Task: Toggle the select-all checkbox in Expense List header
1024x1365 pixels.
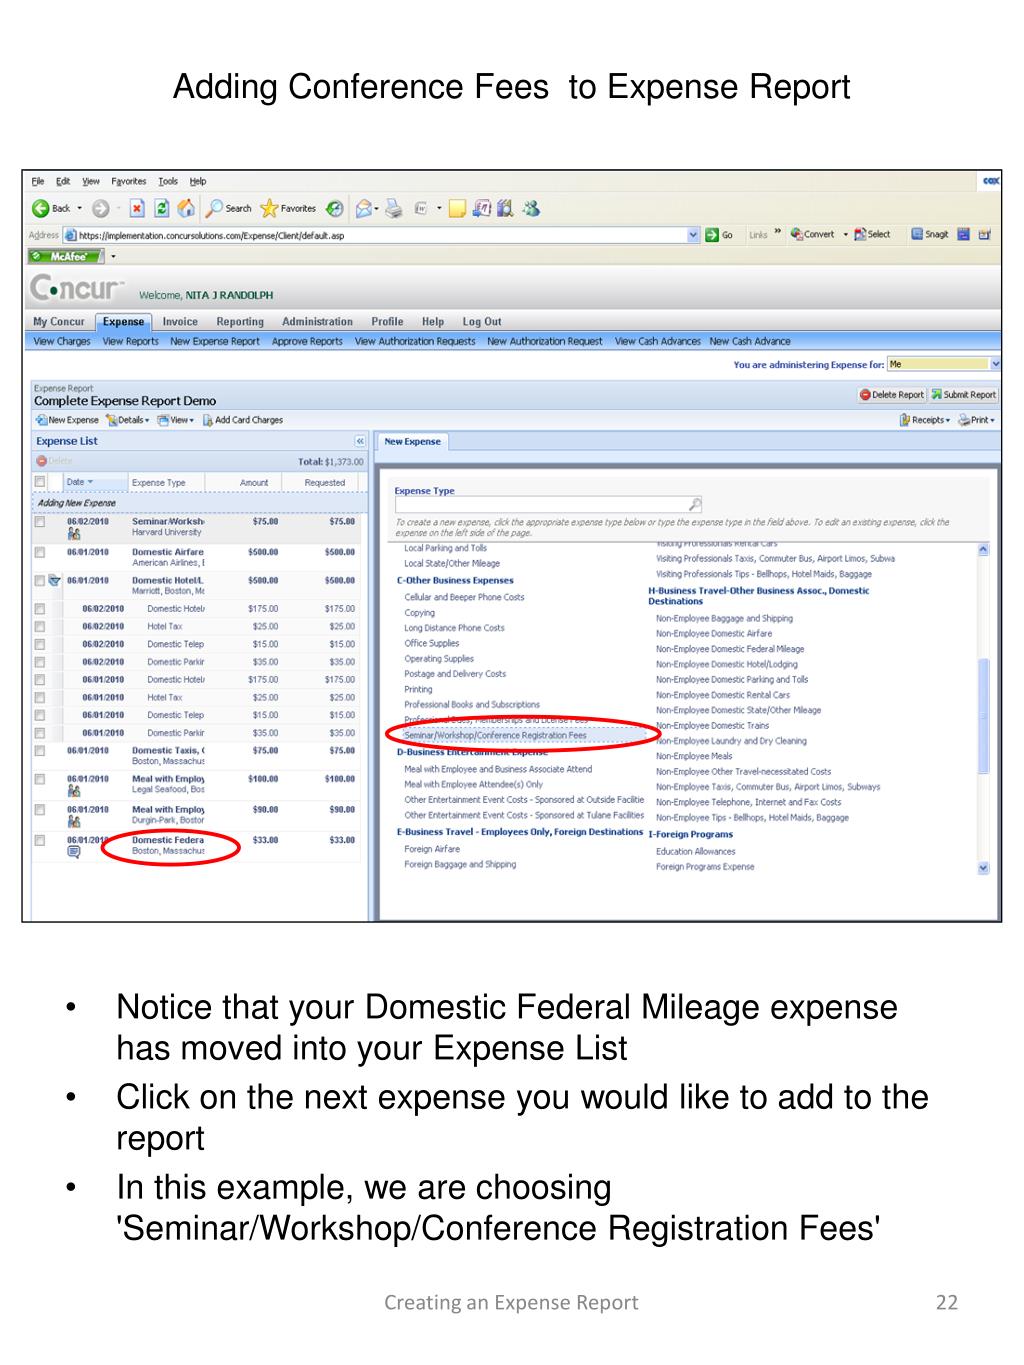Action: pos(40,482)
